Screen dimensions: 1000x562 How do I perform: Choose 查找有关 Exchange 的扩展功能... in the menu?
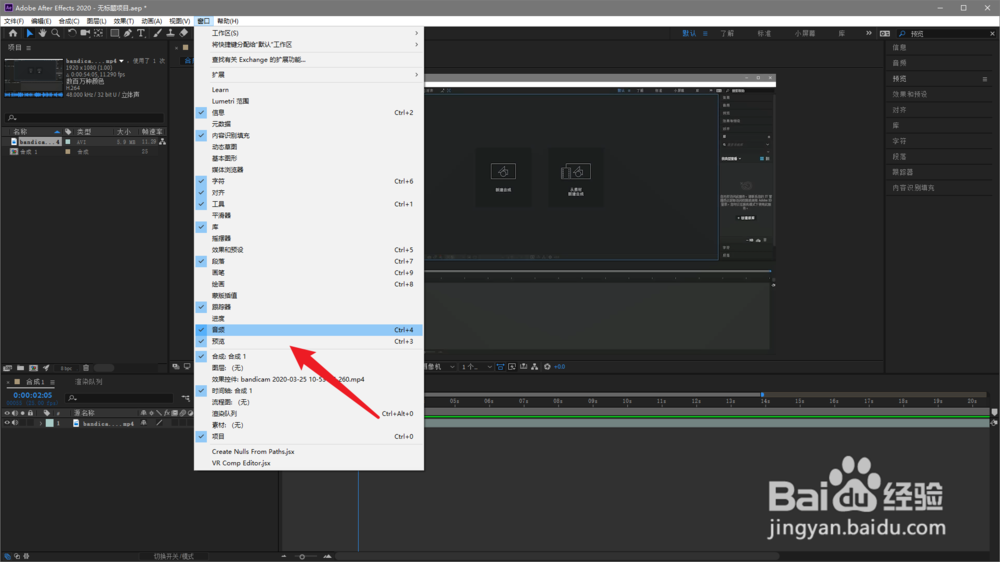pyautogui.click(x=309, y=60)
